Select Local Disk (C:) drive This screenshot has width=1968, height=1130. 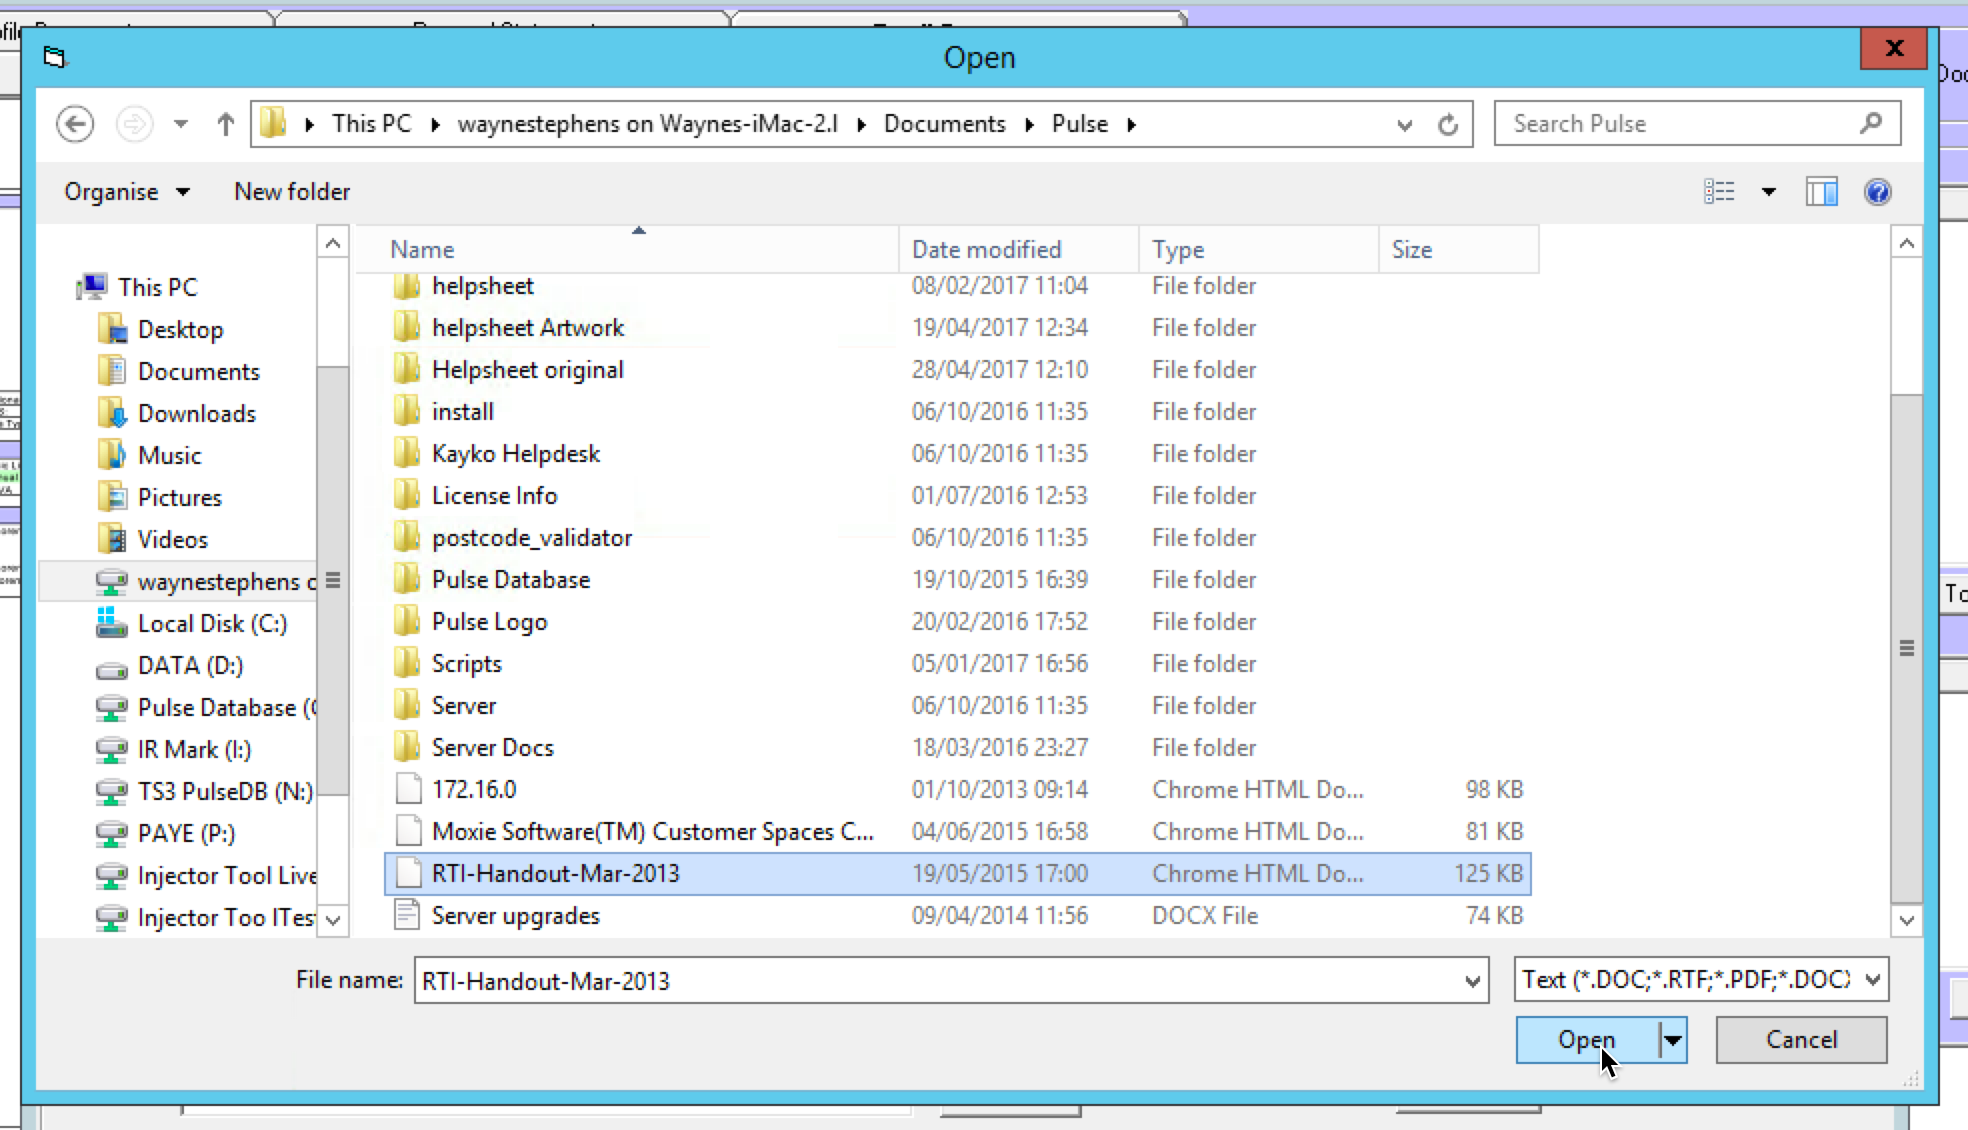click(x=211, y=624)
